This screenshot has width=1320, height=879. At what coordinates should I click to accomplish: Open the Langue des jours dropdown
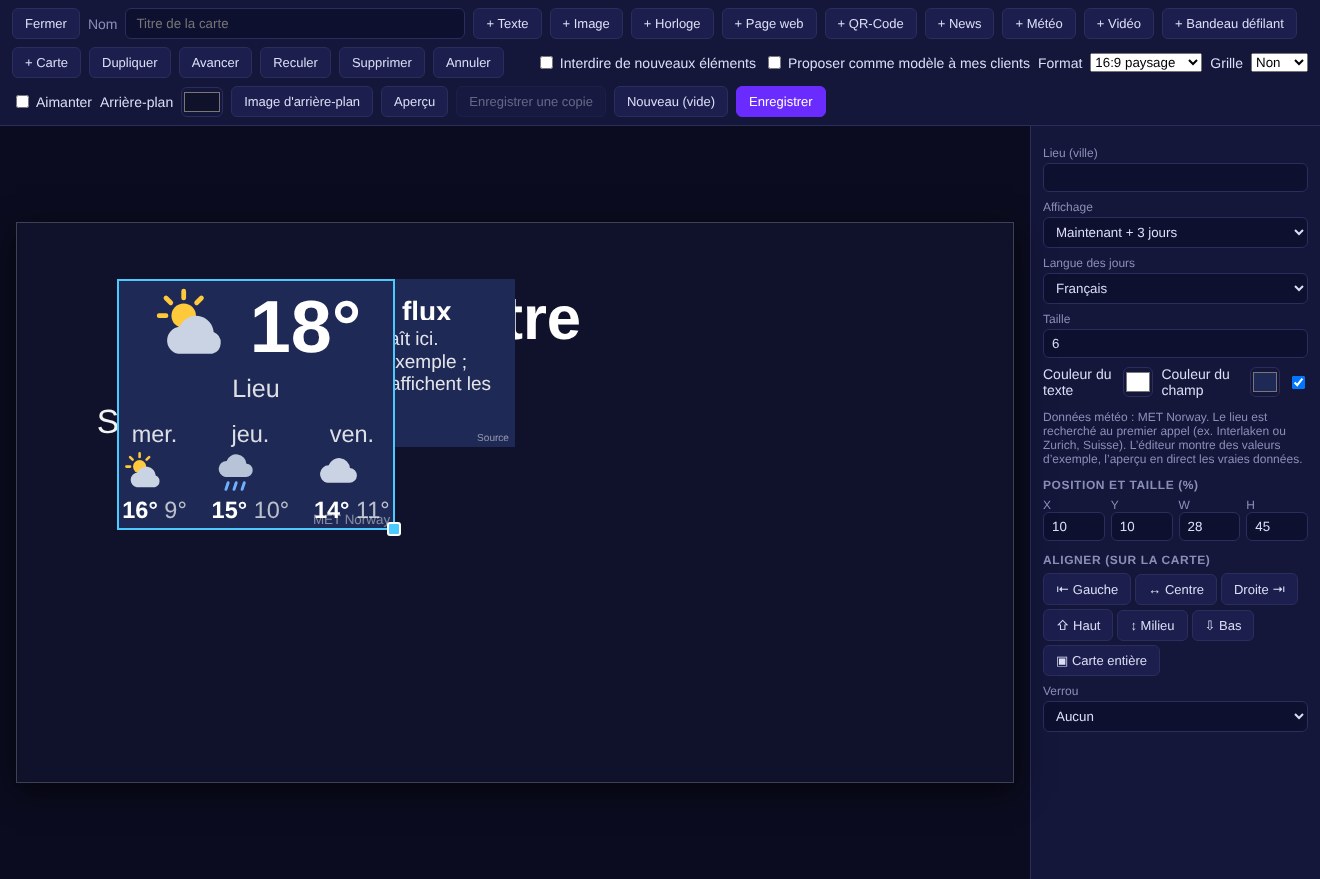pos(1175,288)
